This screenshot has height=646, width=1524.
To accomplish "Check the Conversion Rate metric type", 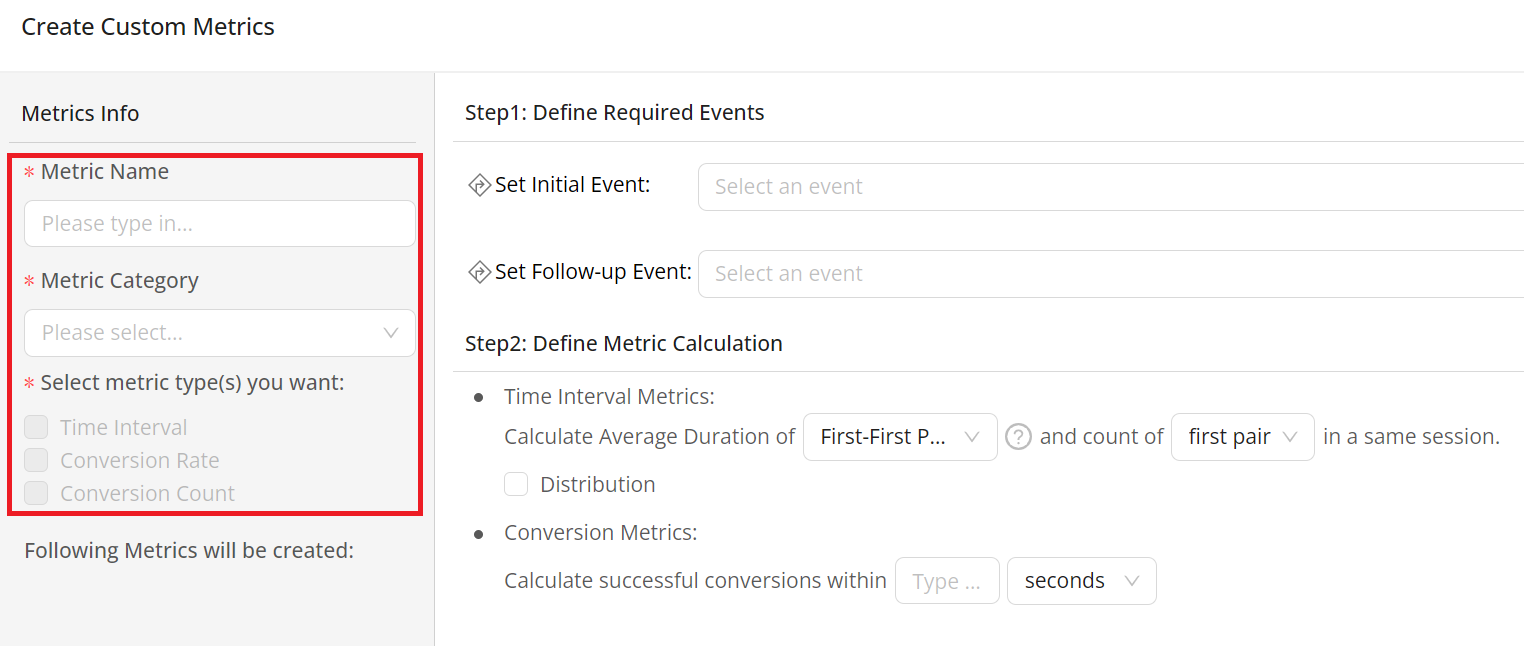I will click(37, 461).
